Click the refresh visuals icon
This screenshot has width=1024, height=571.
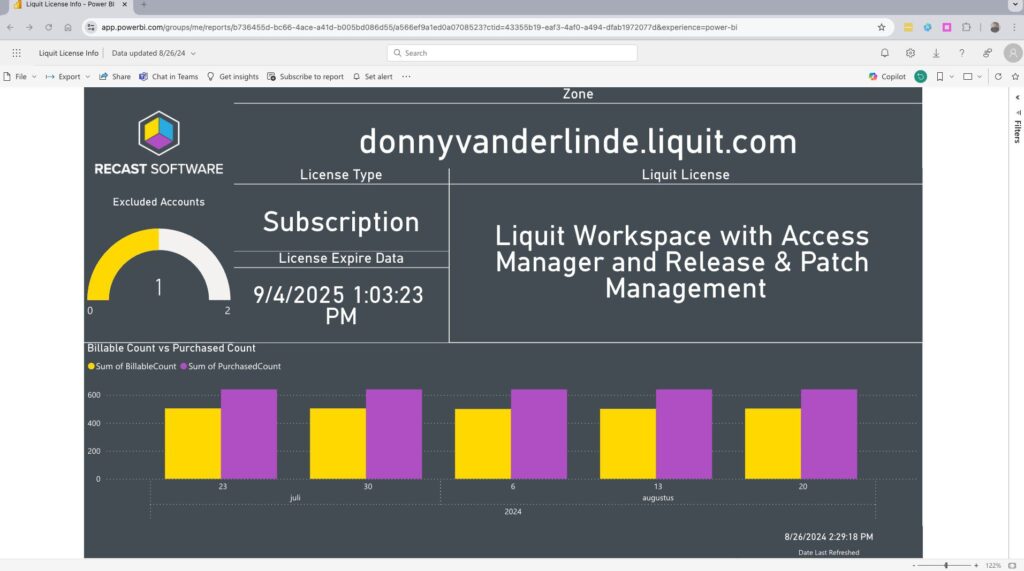[x=998, y=76]
